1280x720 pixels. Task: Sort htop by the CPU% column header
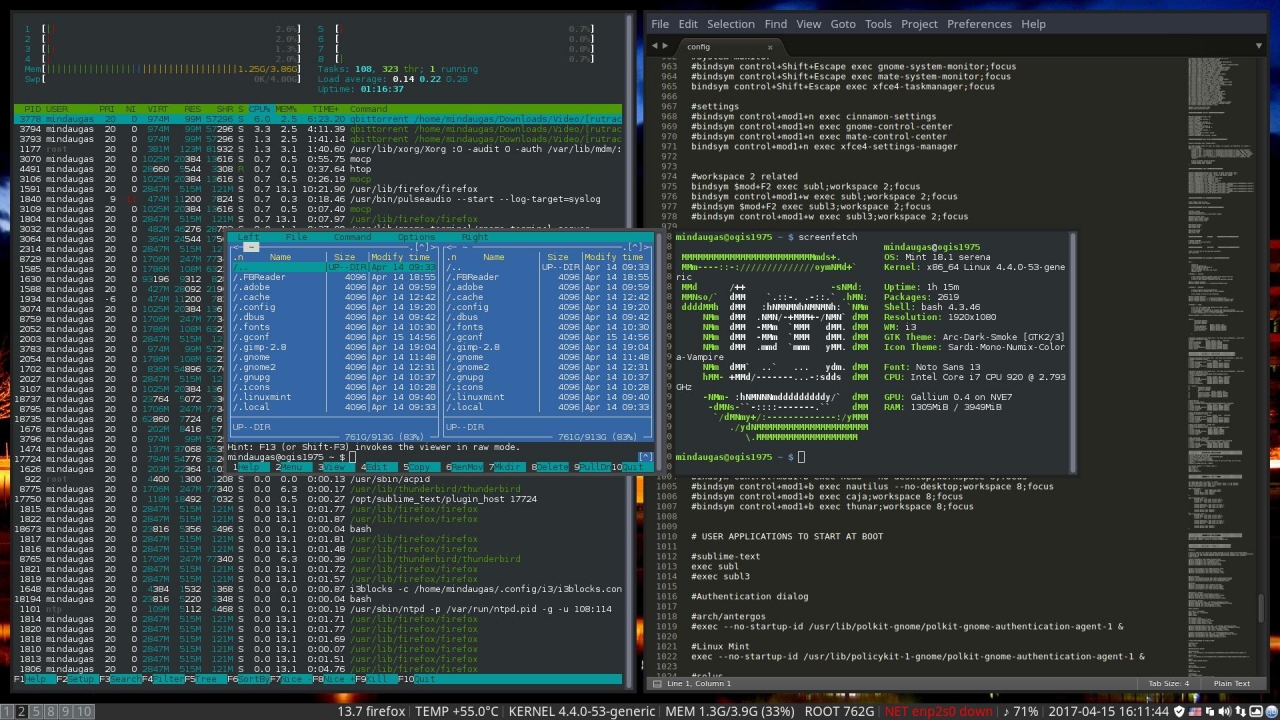[x=259, y=109]
